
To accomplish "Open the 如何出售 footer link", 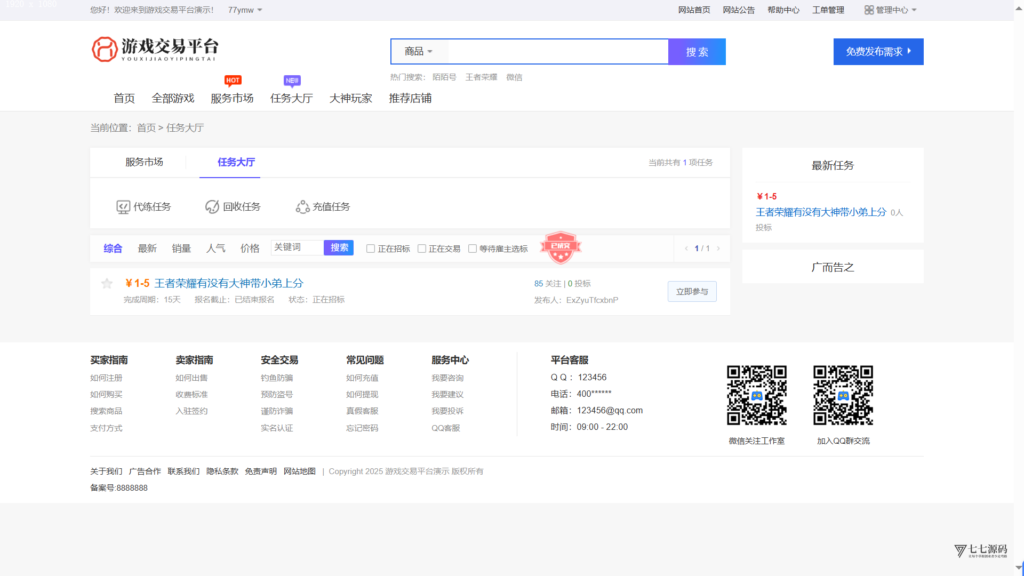I will [191, 377].
